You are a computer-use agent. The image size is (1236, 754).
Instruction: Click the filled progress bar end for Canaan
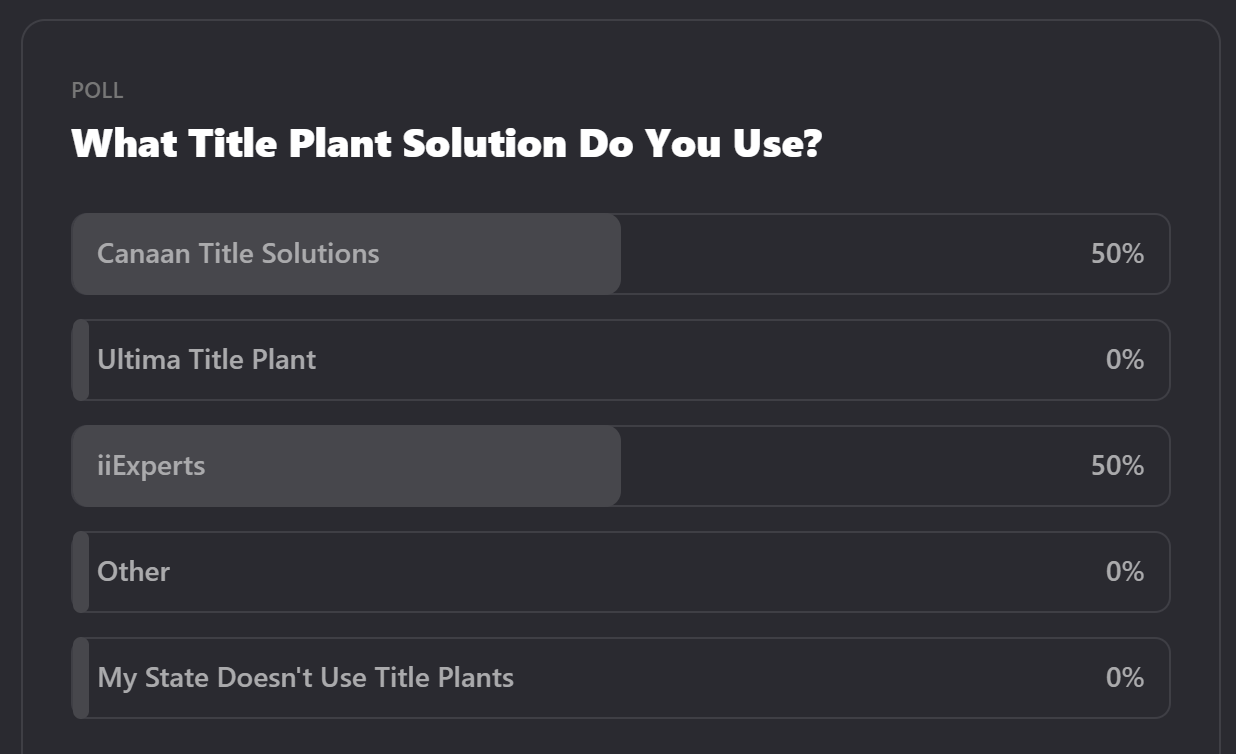[610, 254]
